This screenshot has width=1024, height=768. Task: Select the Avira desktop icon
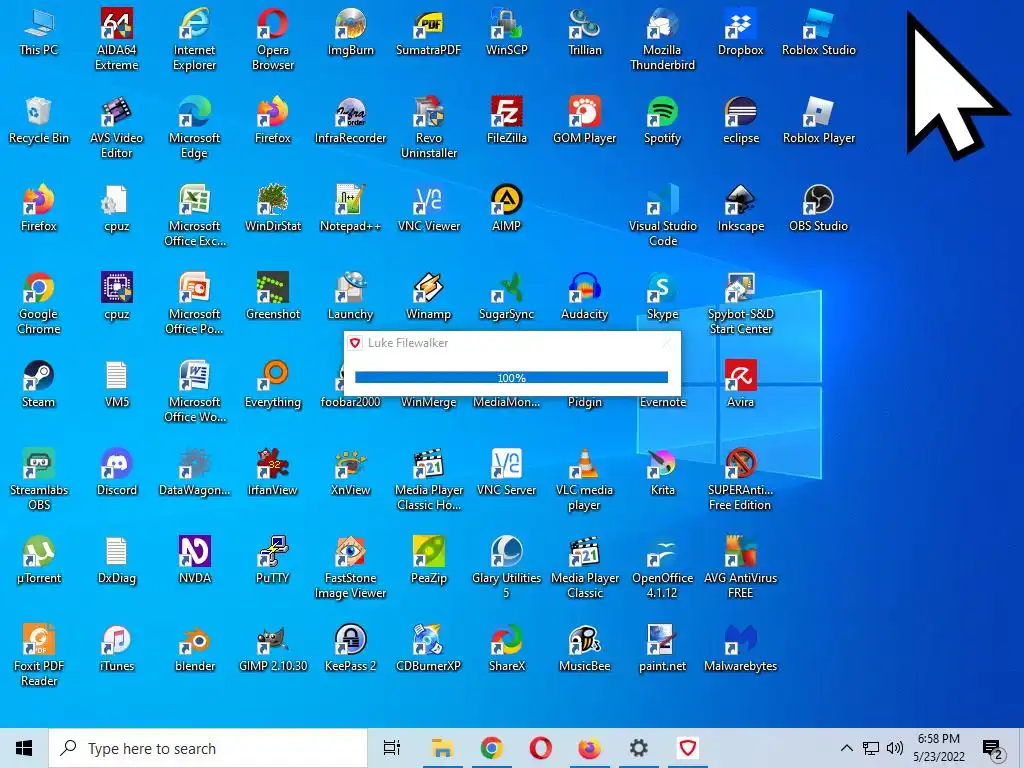741,385
